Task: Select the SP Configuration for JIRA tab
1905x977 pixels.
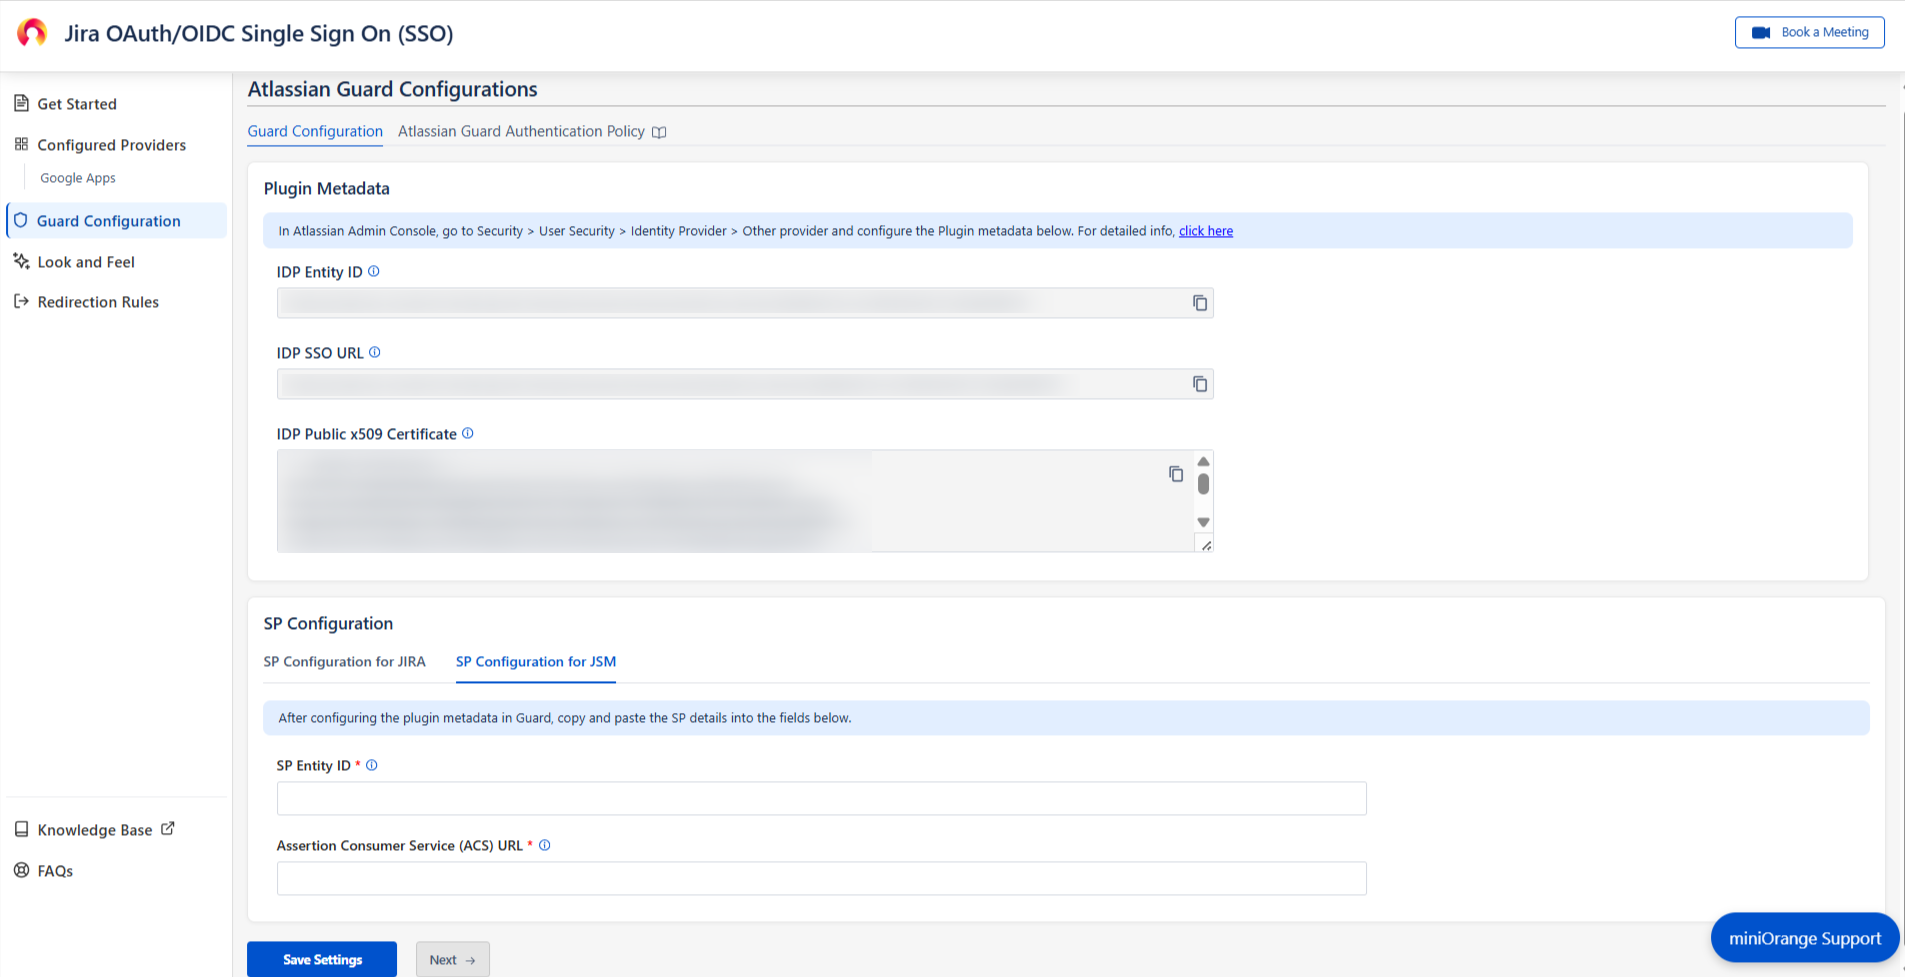Action: coord(344,662)
